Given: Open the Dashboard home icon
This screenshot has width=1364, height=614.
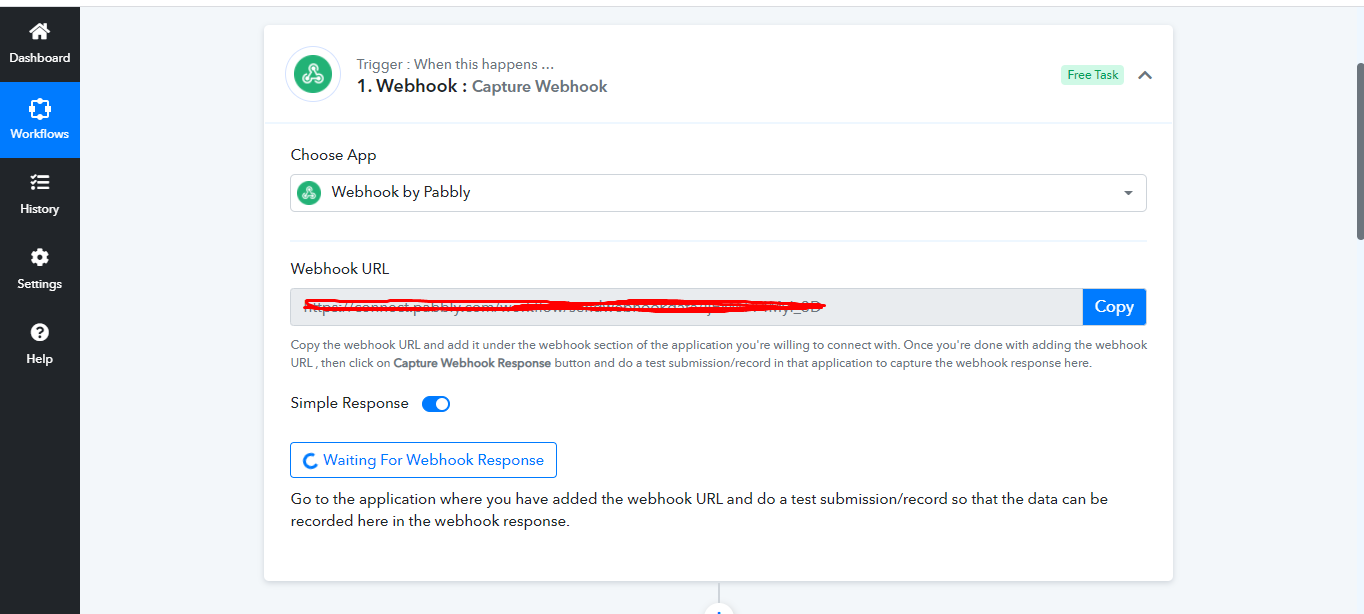Looking at the screenshot, I should coord(39,31).
